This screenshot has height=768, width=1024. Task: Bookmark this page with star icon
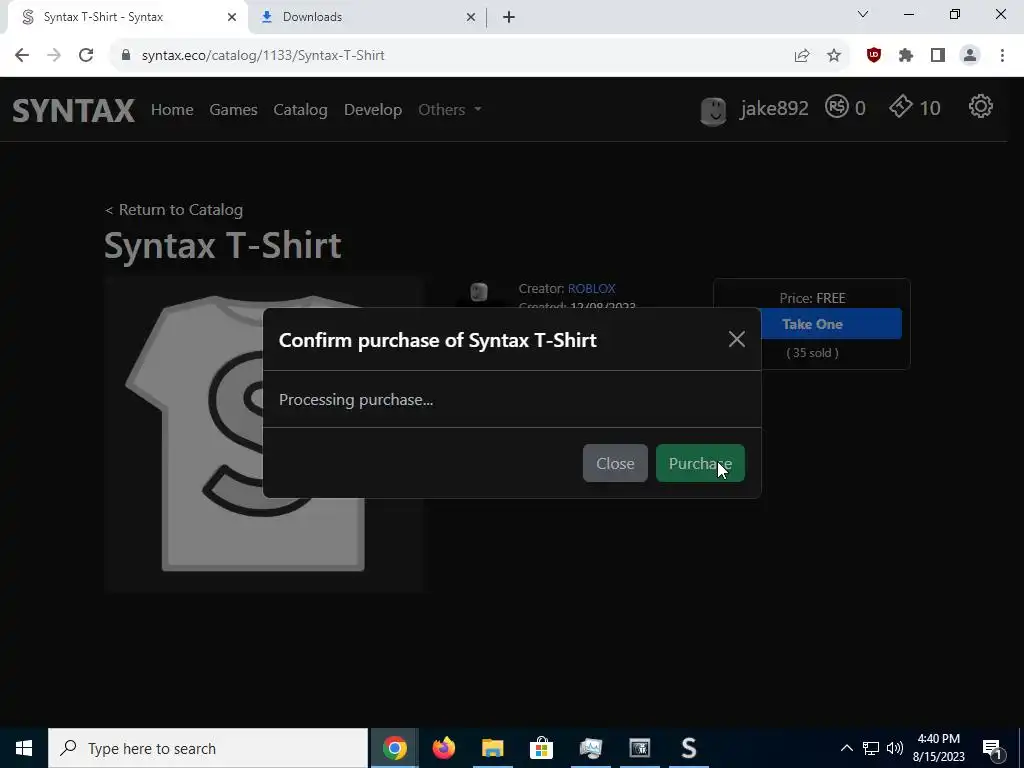click(x=834, y=56)
